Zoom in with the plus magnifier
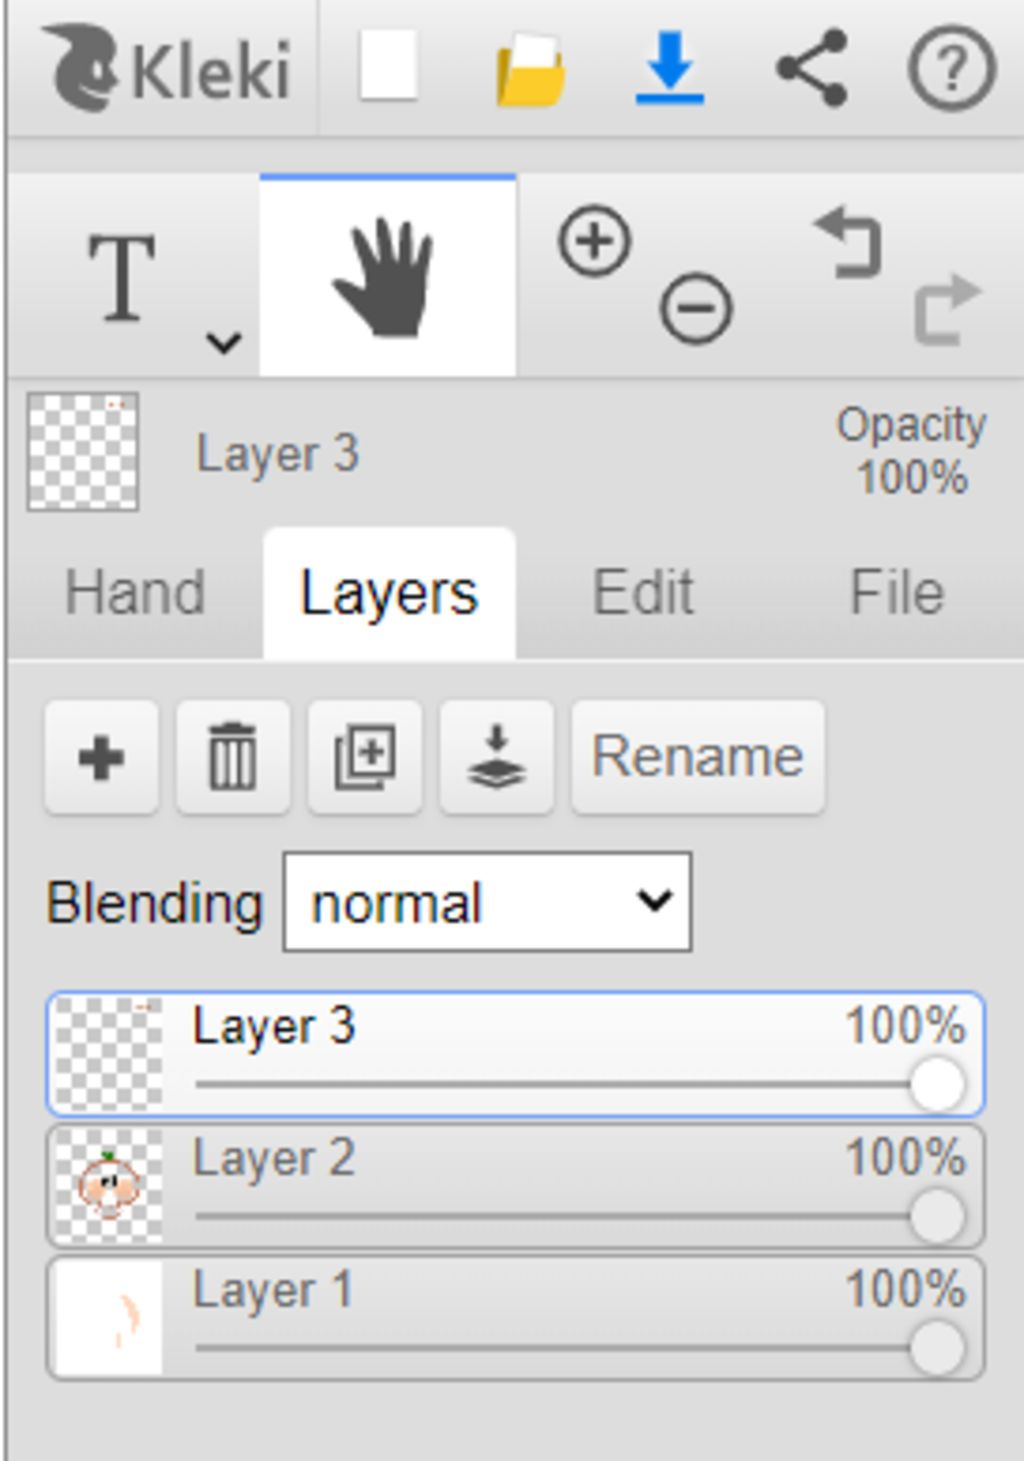Viewport: 1024px width, 1461px height. [595, 241]
